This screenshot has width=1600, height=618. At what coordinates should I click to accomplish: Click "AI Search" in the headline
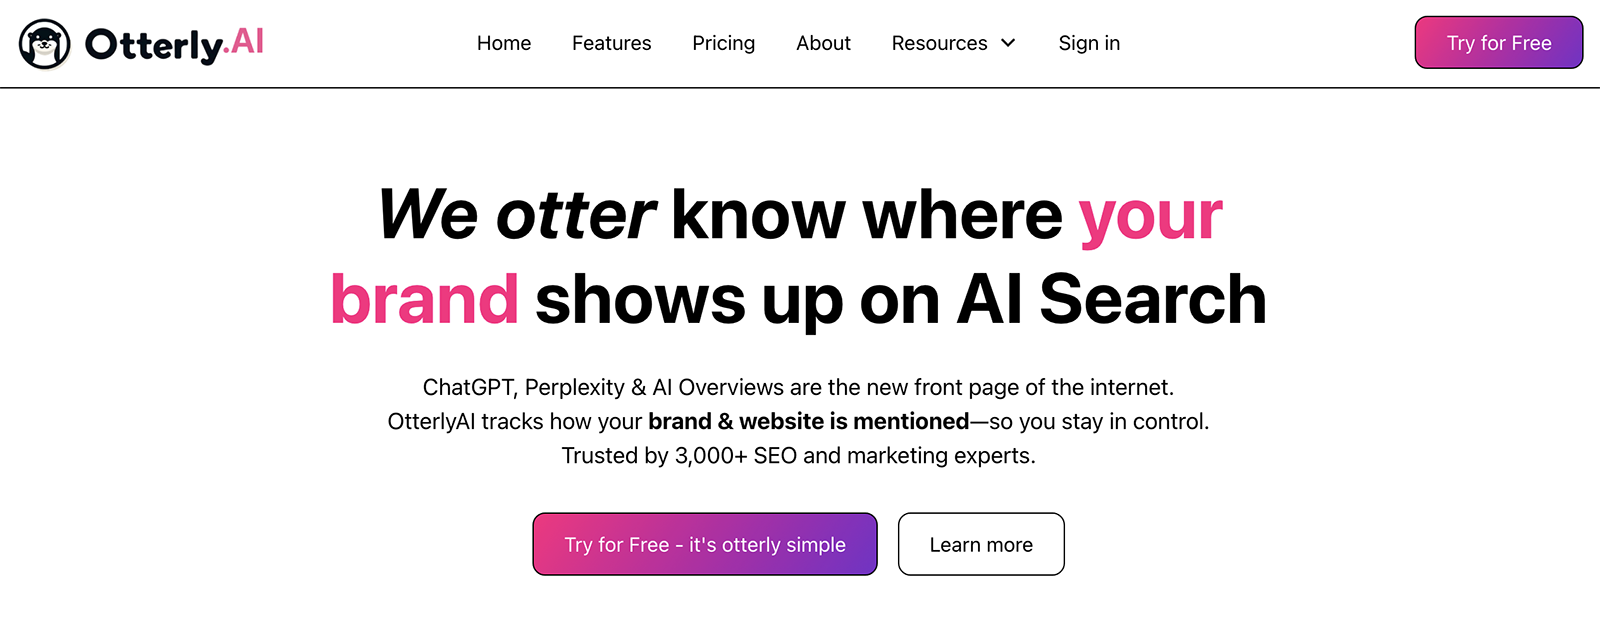1111,299
